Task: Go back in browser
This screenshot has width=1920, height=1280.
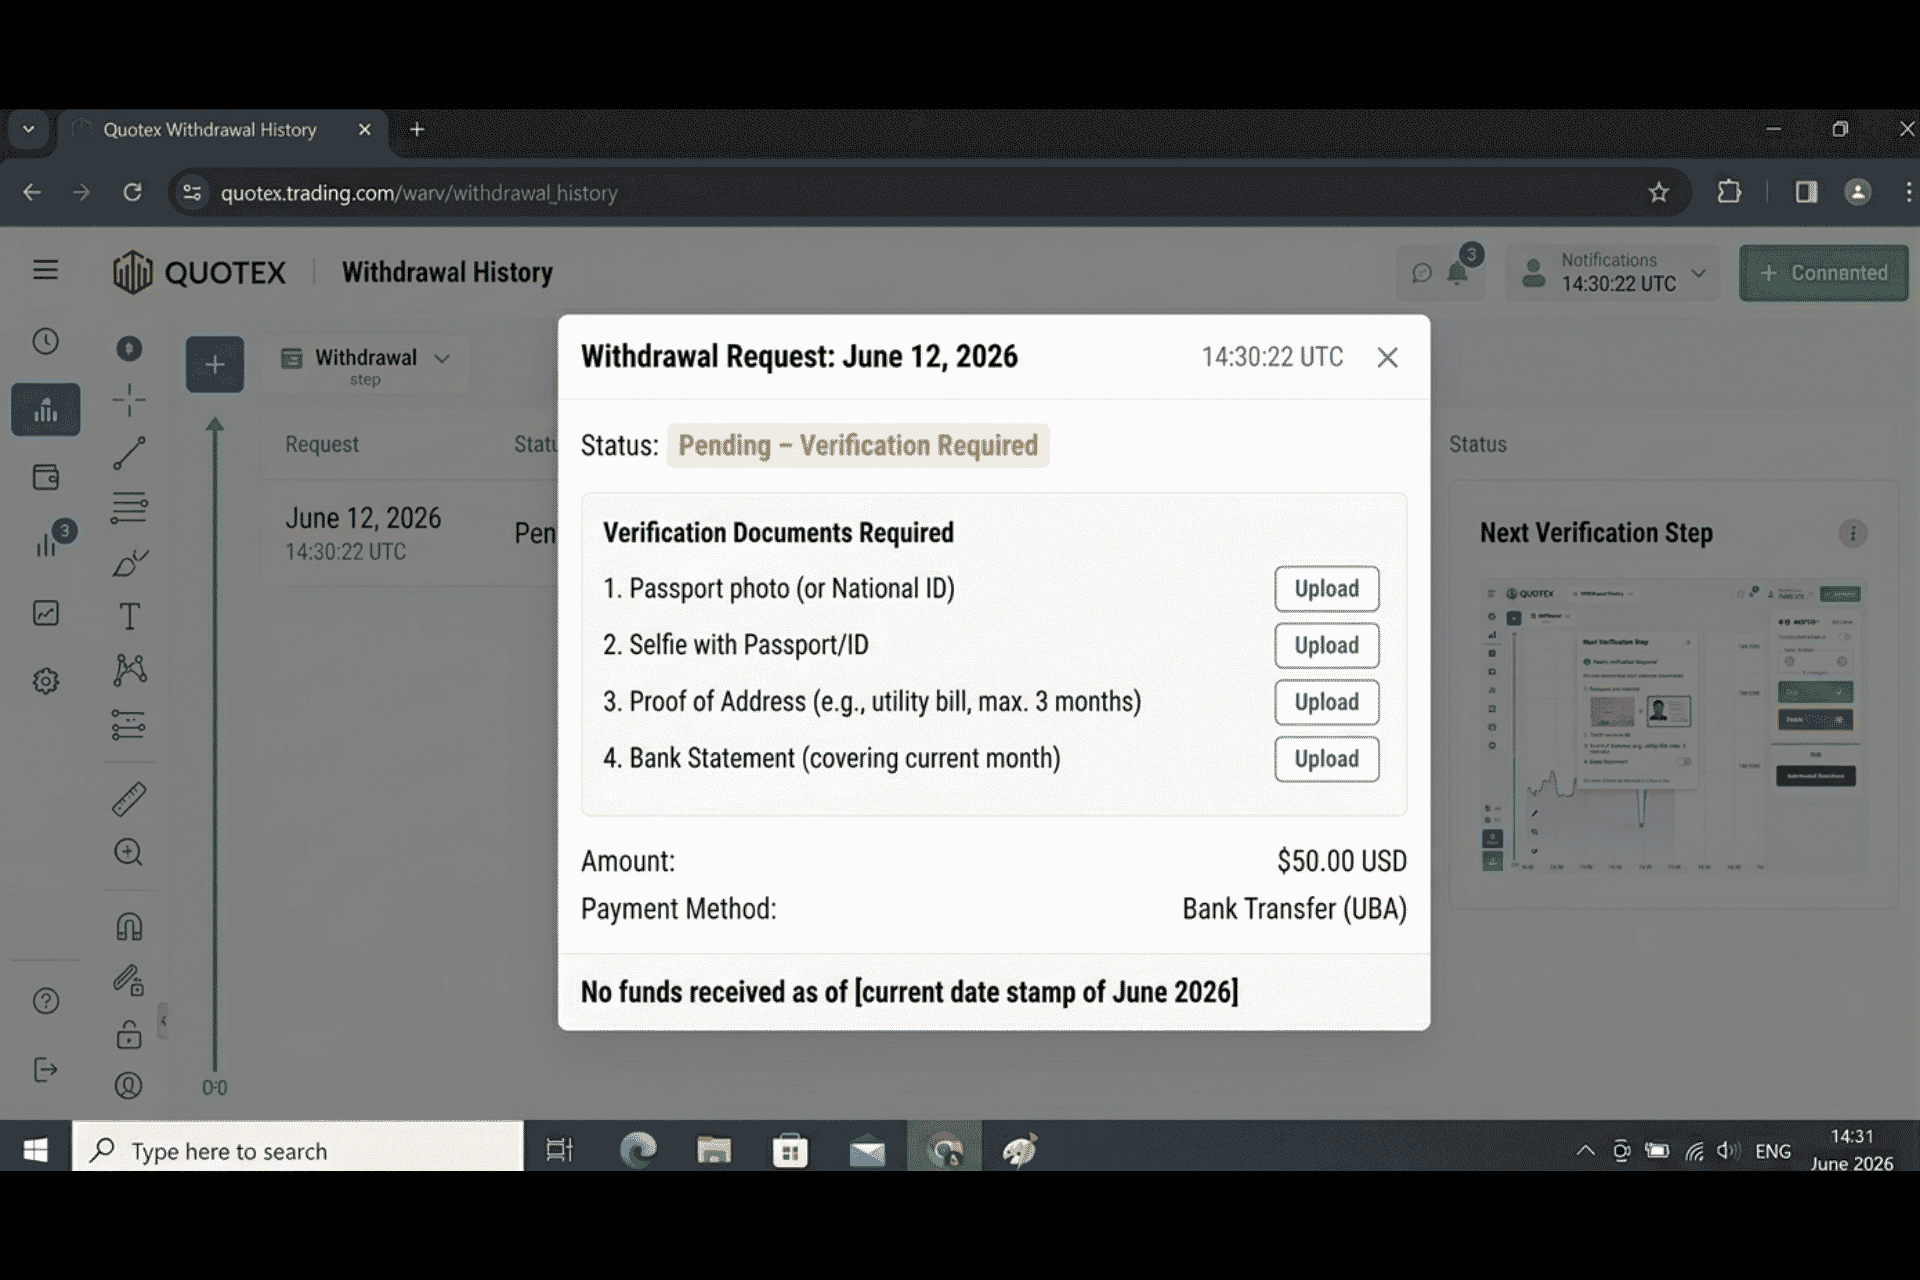Action: click(32, 192)
